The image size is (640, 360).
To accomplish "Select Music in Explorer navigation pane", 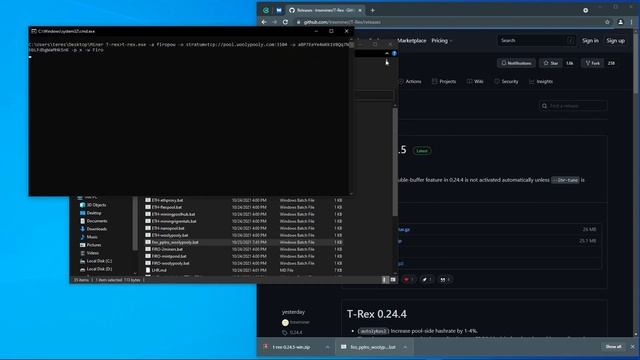I will point(89,237).
